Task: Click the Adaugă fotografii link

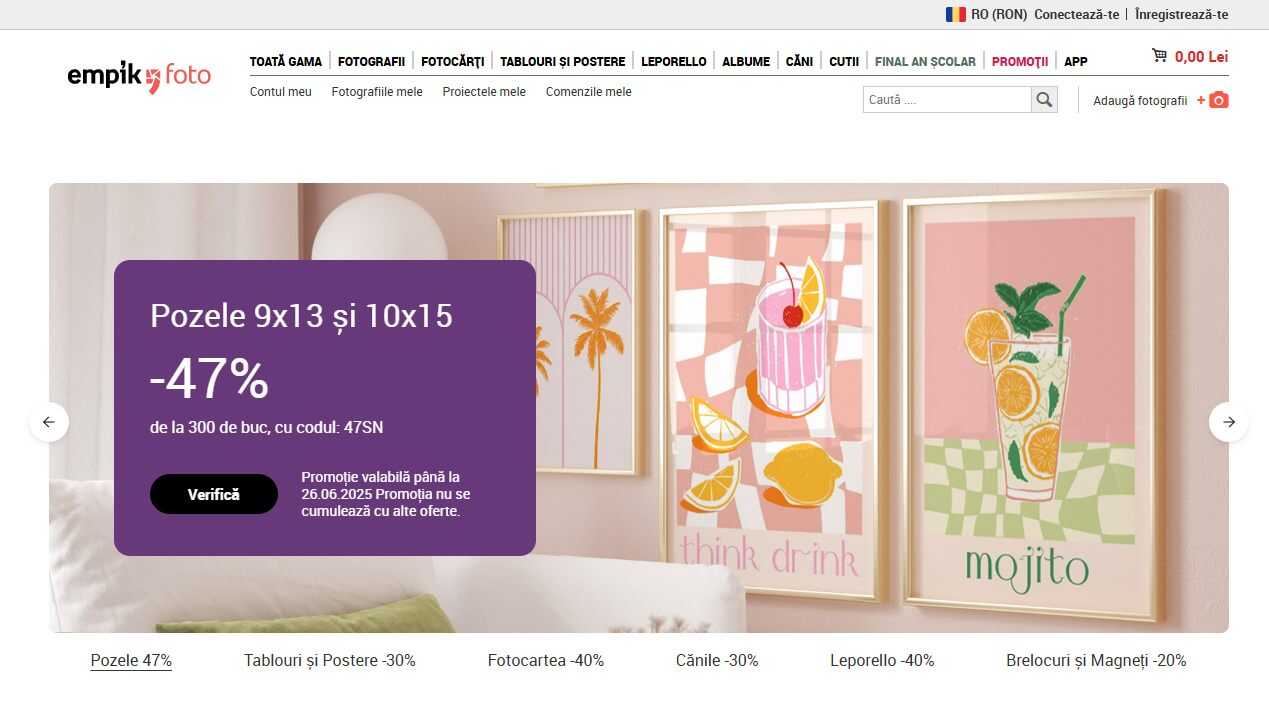Action: (1140, 101)
